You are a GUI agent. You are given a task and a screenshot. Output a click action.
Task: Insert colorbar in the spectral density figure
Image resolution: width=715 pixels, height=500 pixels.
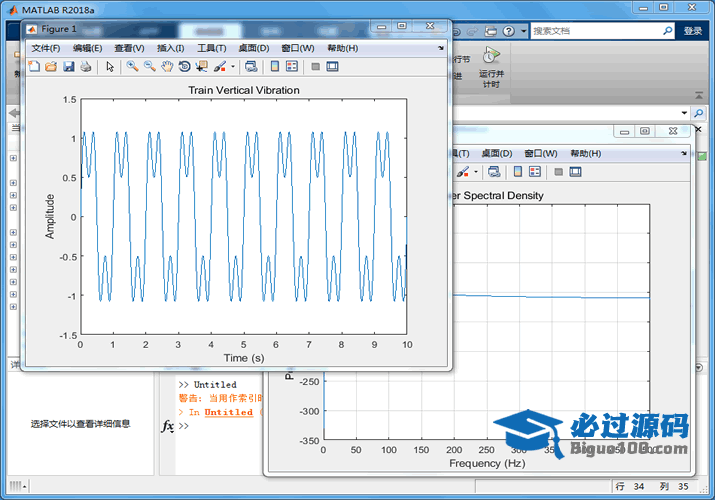(x=518, y=172)
